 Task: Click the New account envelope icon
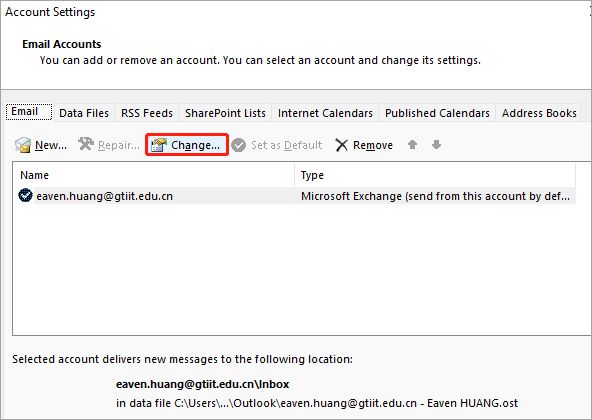pyautogui.click(x=23, y=145)
